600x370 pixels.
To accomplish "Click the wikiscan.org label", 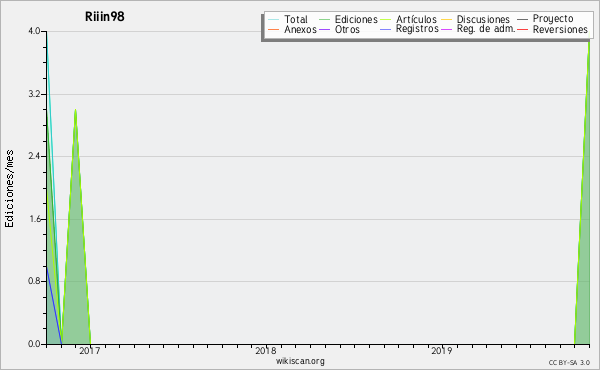I will click(300, 361).
